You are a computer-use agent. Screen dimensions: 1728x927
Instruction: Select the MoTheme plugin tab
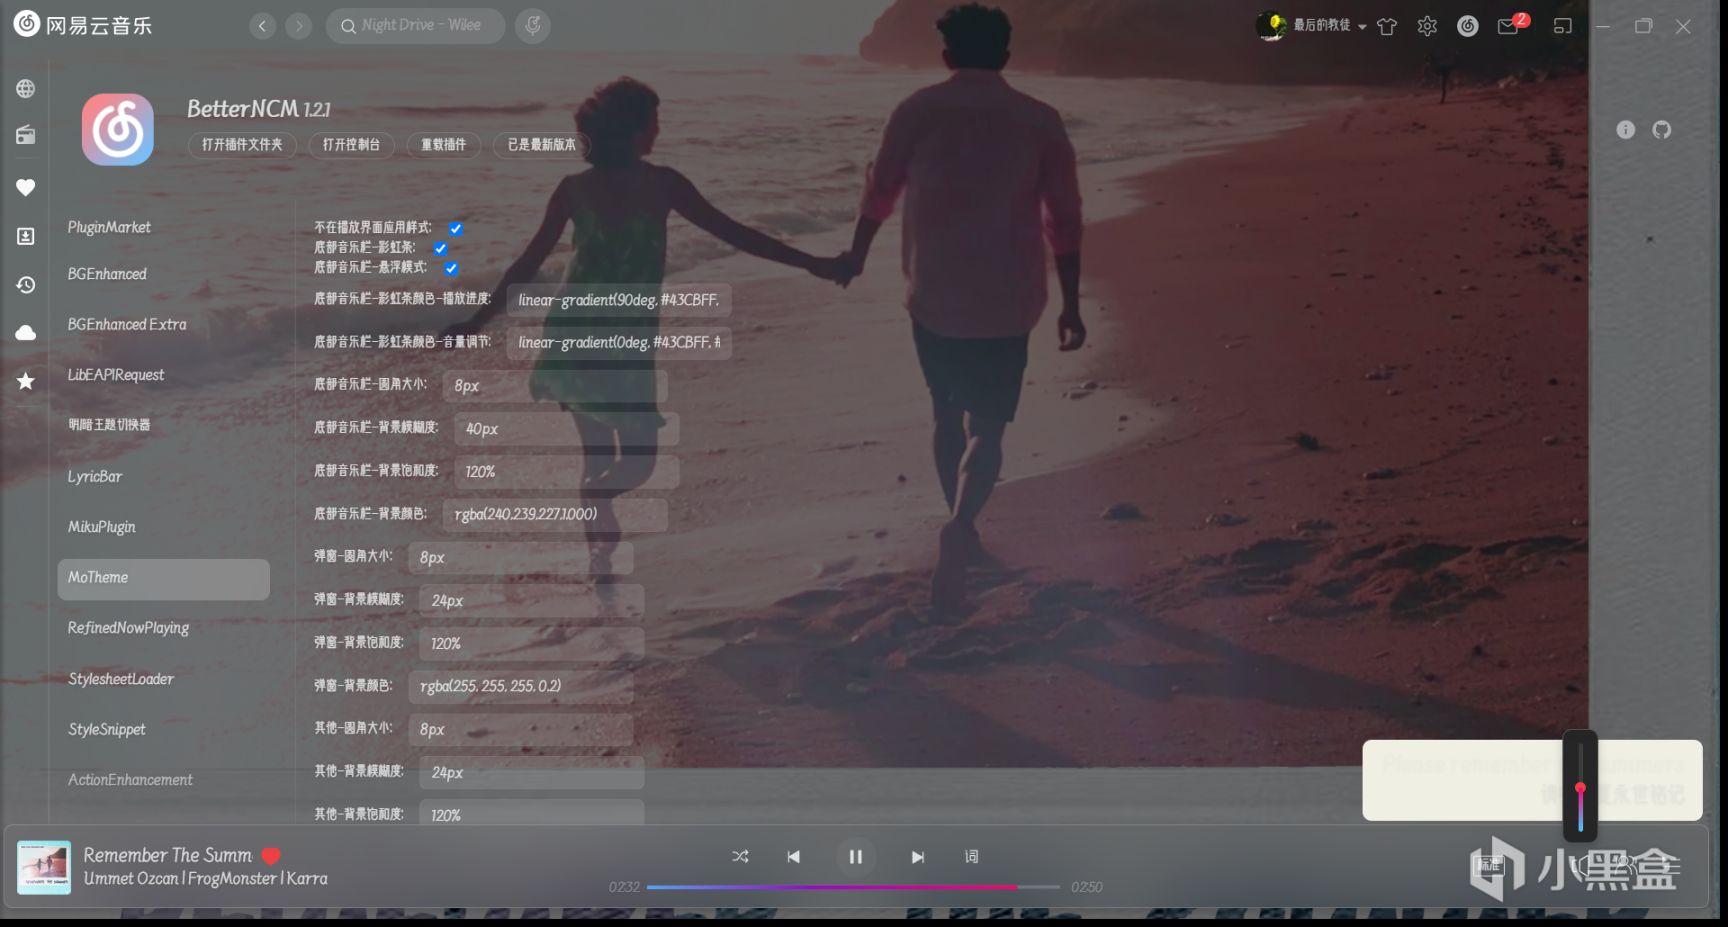tap(163, 579)
